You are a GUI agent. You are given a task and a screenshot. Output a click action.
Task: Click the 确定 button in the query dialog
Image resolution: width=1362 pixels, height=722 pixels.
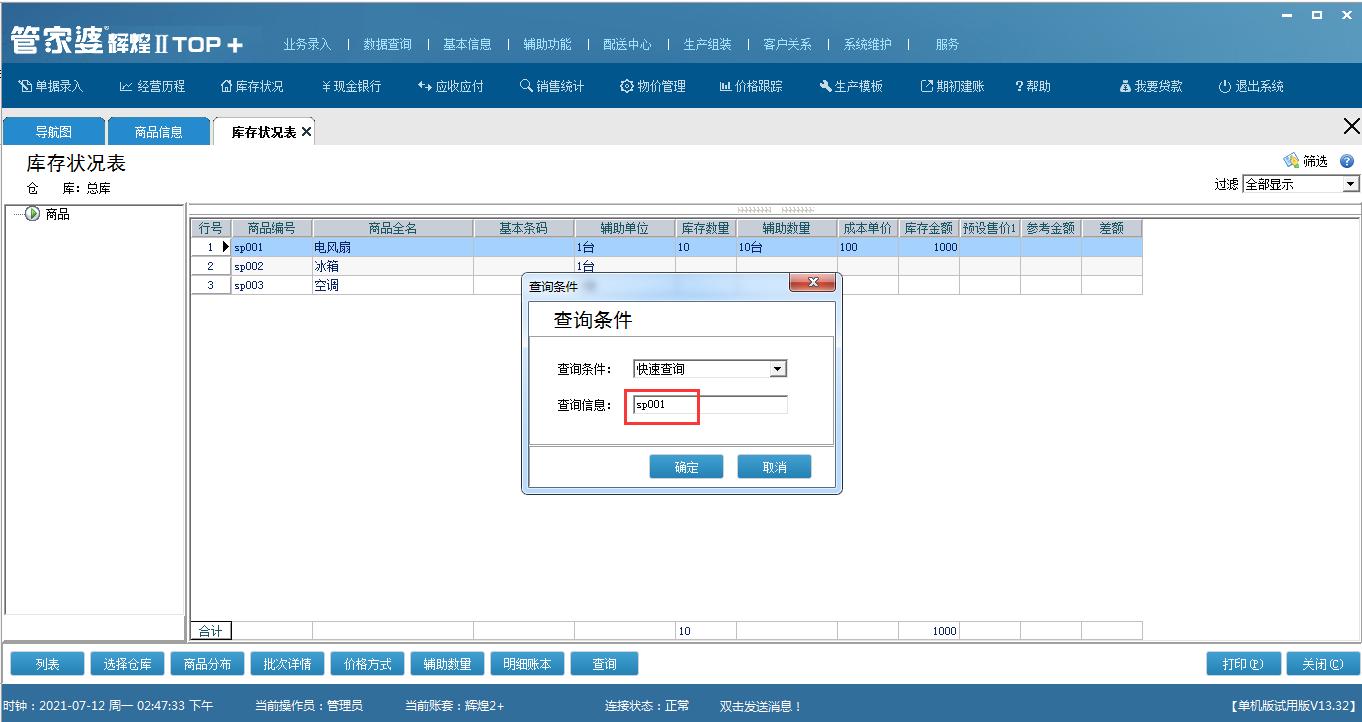click(686, 466)
